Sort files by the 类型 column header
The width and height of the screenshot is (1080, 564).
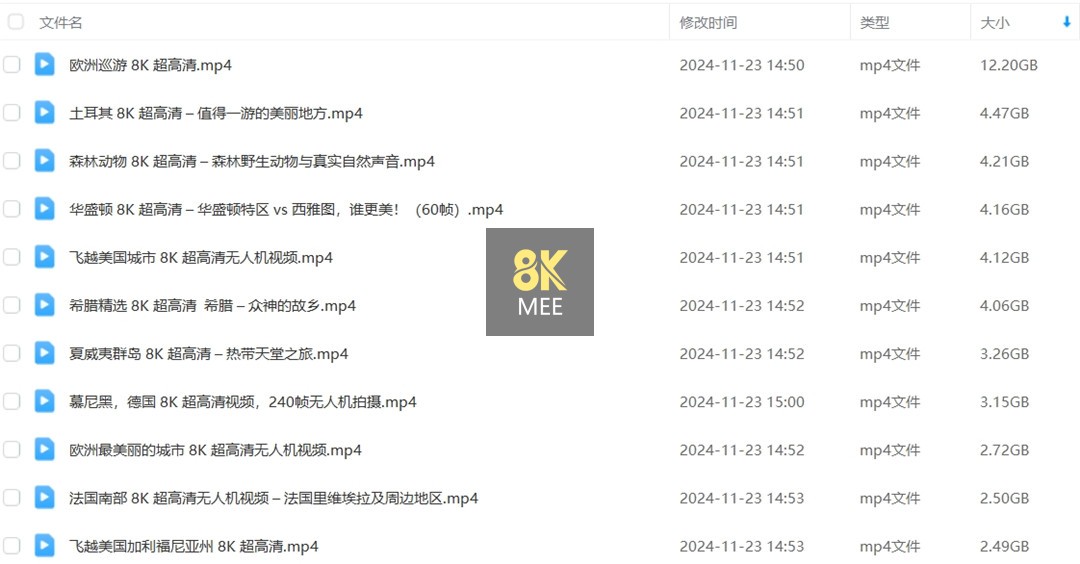(874, 23)
